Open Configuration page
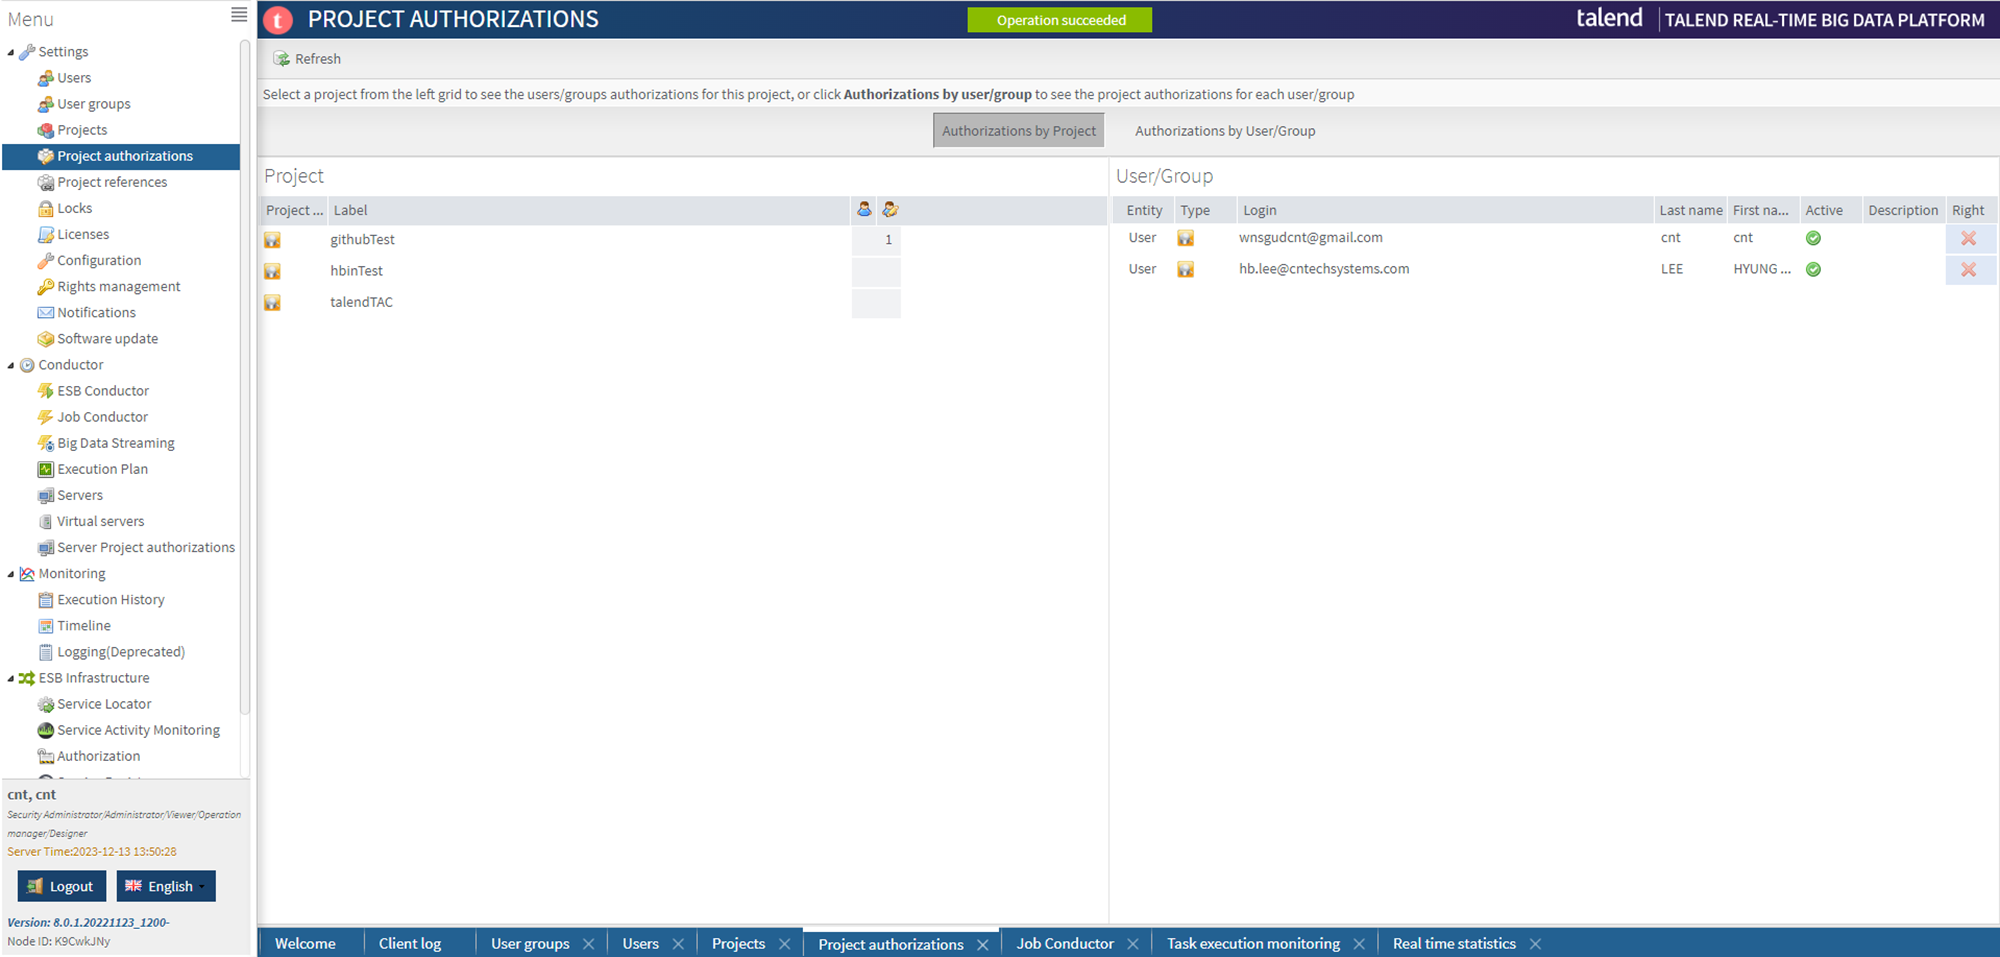Viewport: 2000px width, 957px height. [x=99, y=260]
